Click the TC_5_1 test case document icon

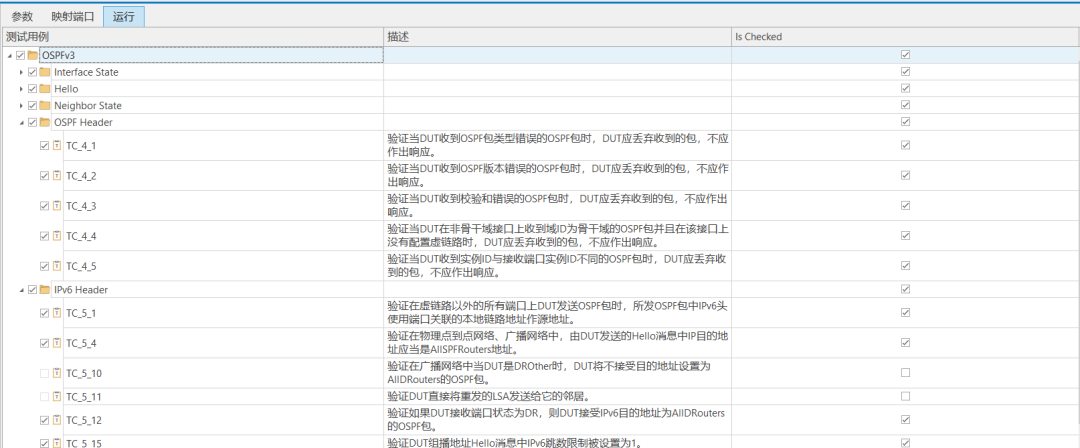[x=57, y=314]
